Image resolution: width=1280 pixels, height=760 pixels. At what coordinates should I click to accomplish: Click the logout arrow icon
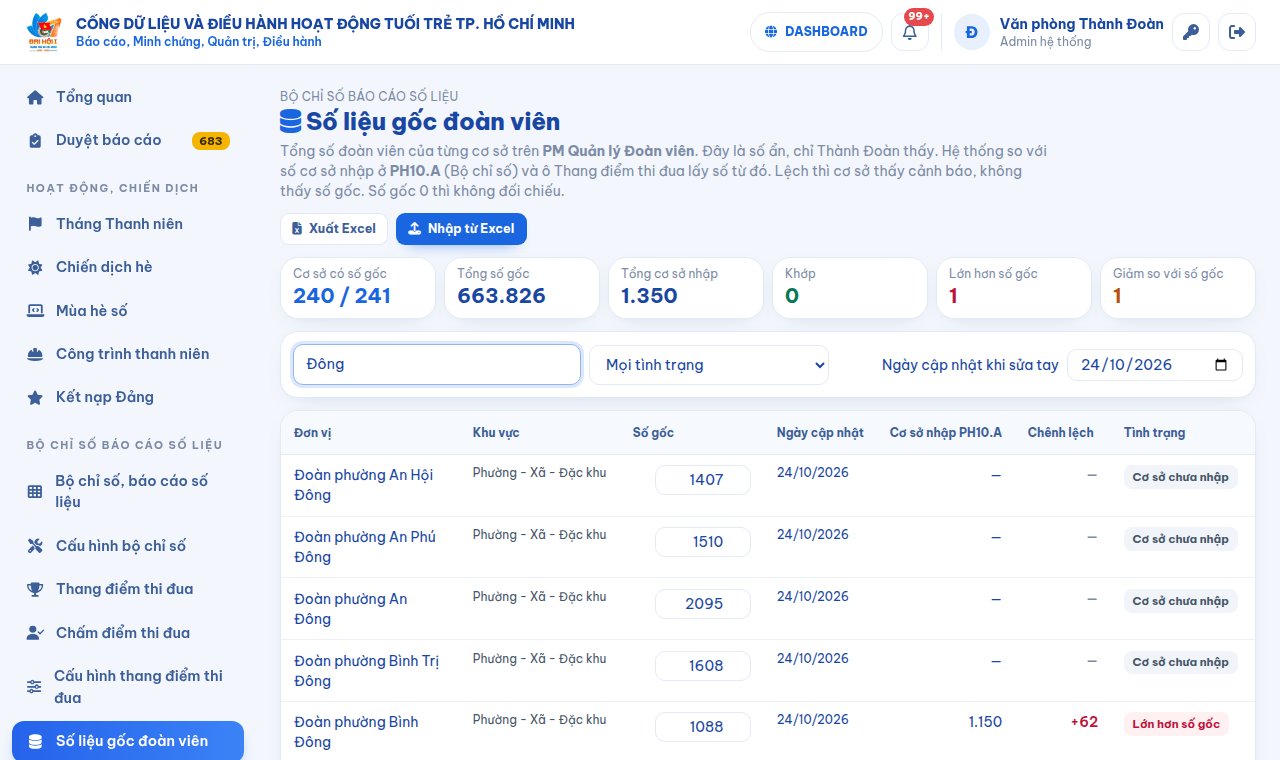(1237, 32)
